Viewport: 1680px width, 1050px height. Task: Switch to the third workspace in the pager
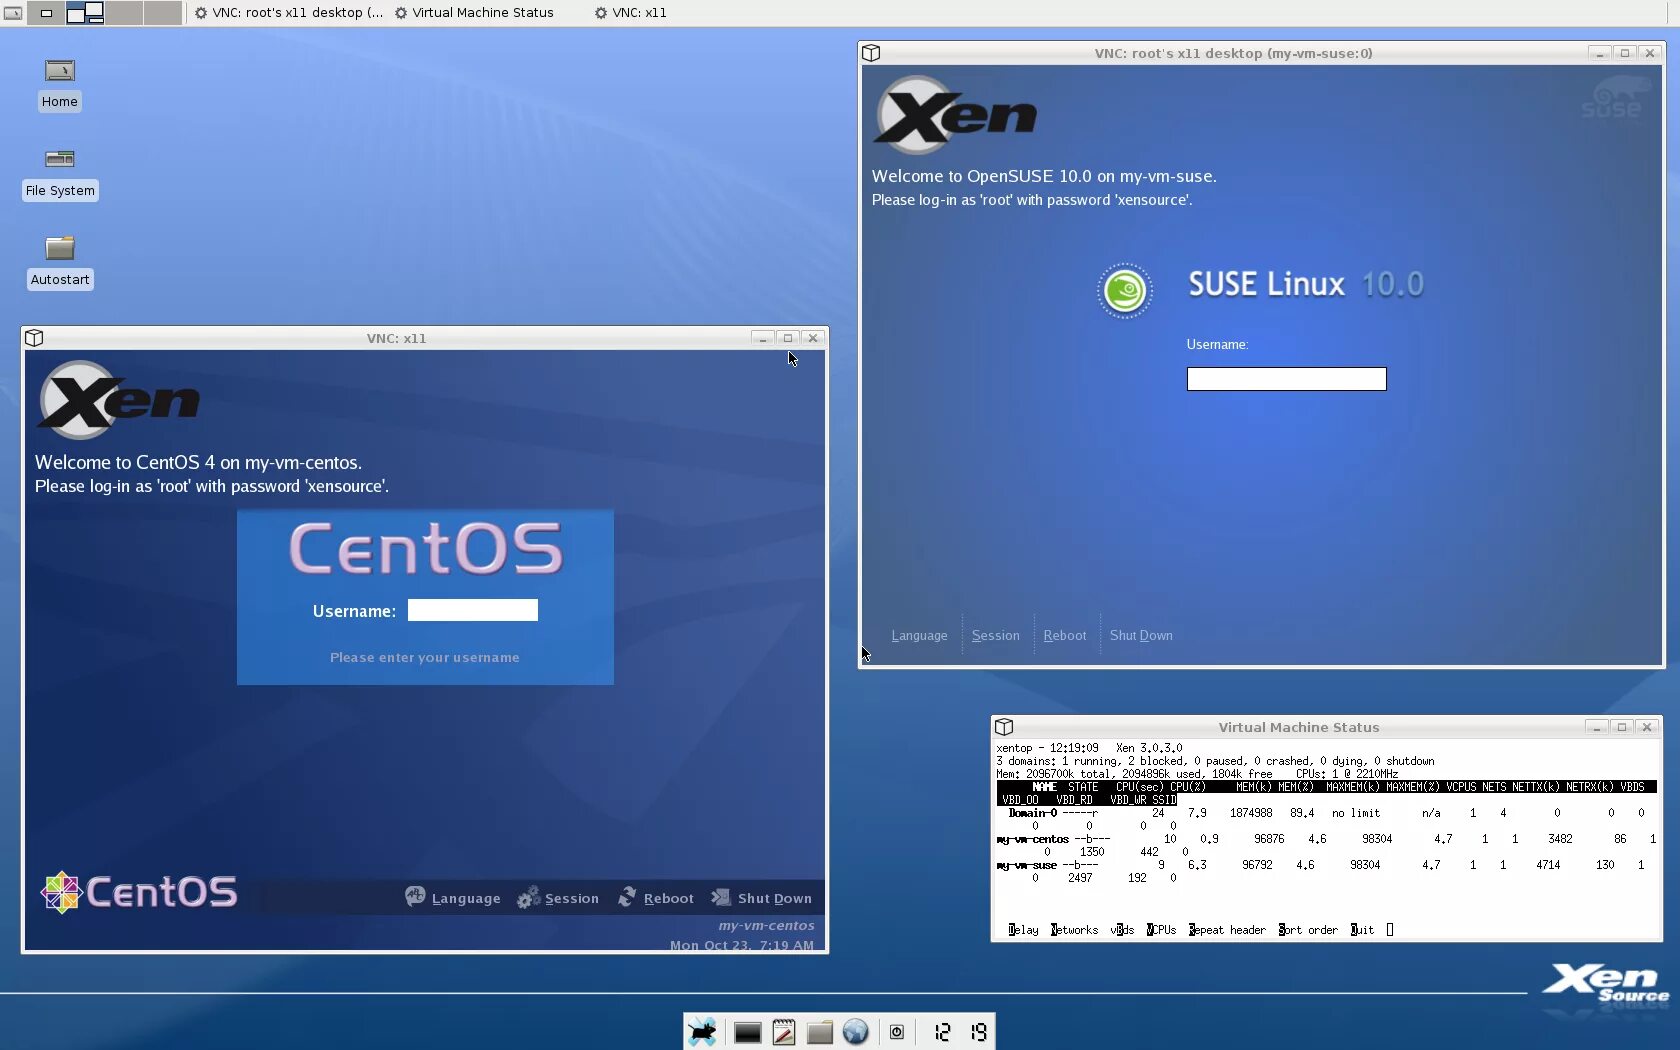124,13
